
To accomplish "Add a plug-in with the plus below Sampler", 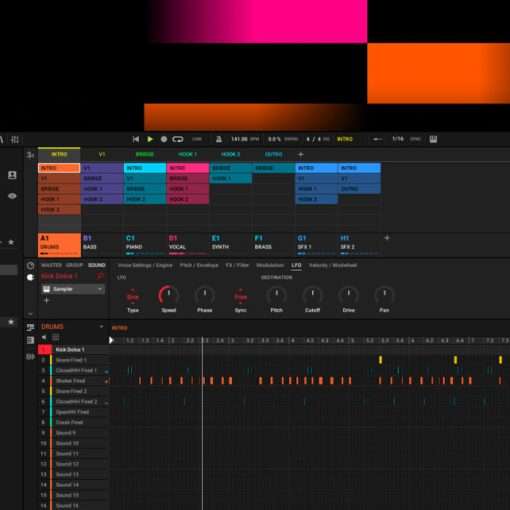I will coord(46,301).
